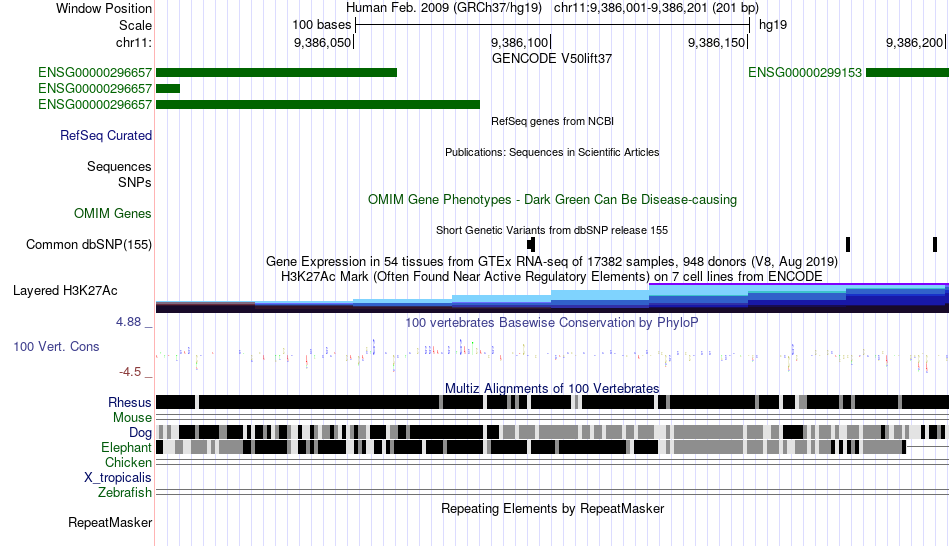Click 100 vertebrates Basewise Conservation by PhyloP title
This screenshot has width=950, height=546.
[552, 322]
